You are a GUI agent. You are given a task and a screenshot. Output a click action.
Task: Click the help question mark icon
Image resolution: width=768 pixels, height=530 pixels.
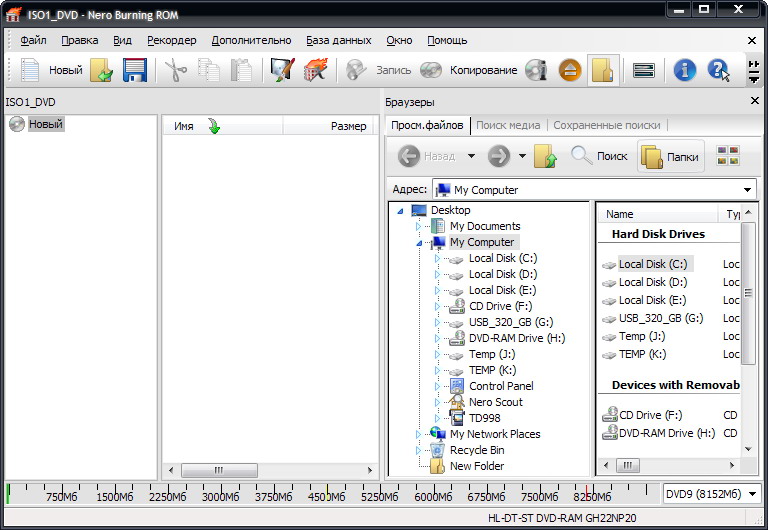[718, 70]
